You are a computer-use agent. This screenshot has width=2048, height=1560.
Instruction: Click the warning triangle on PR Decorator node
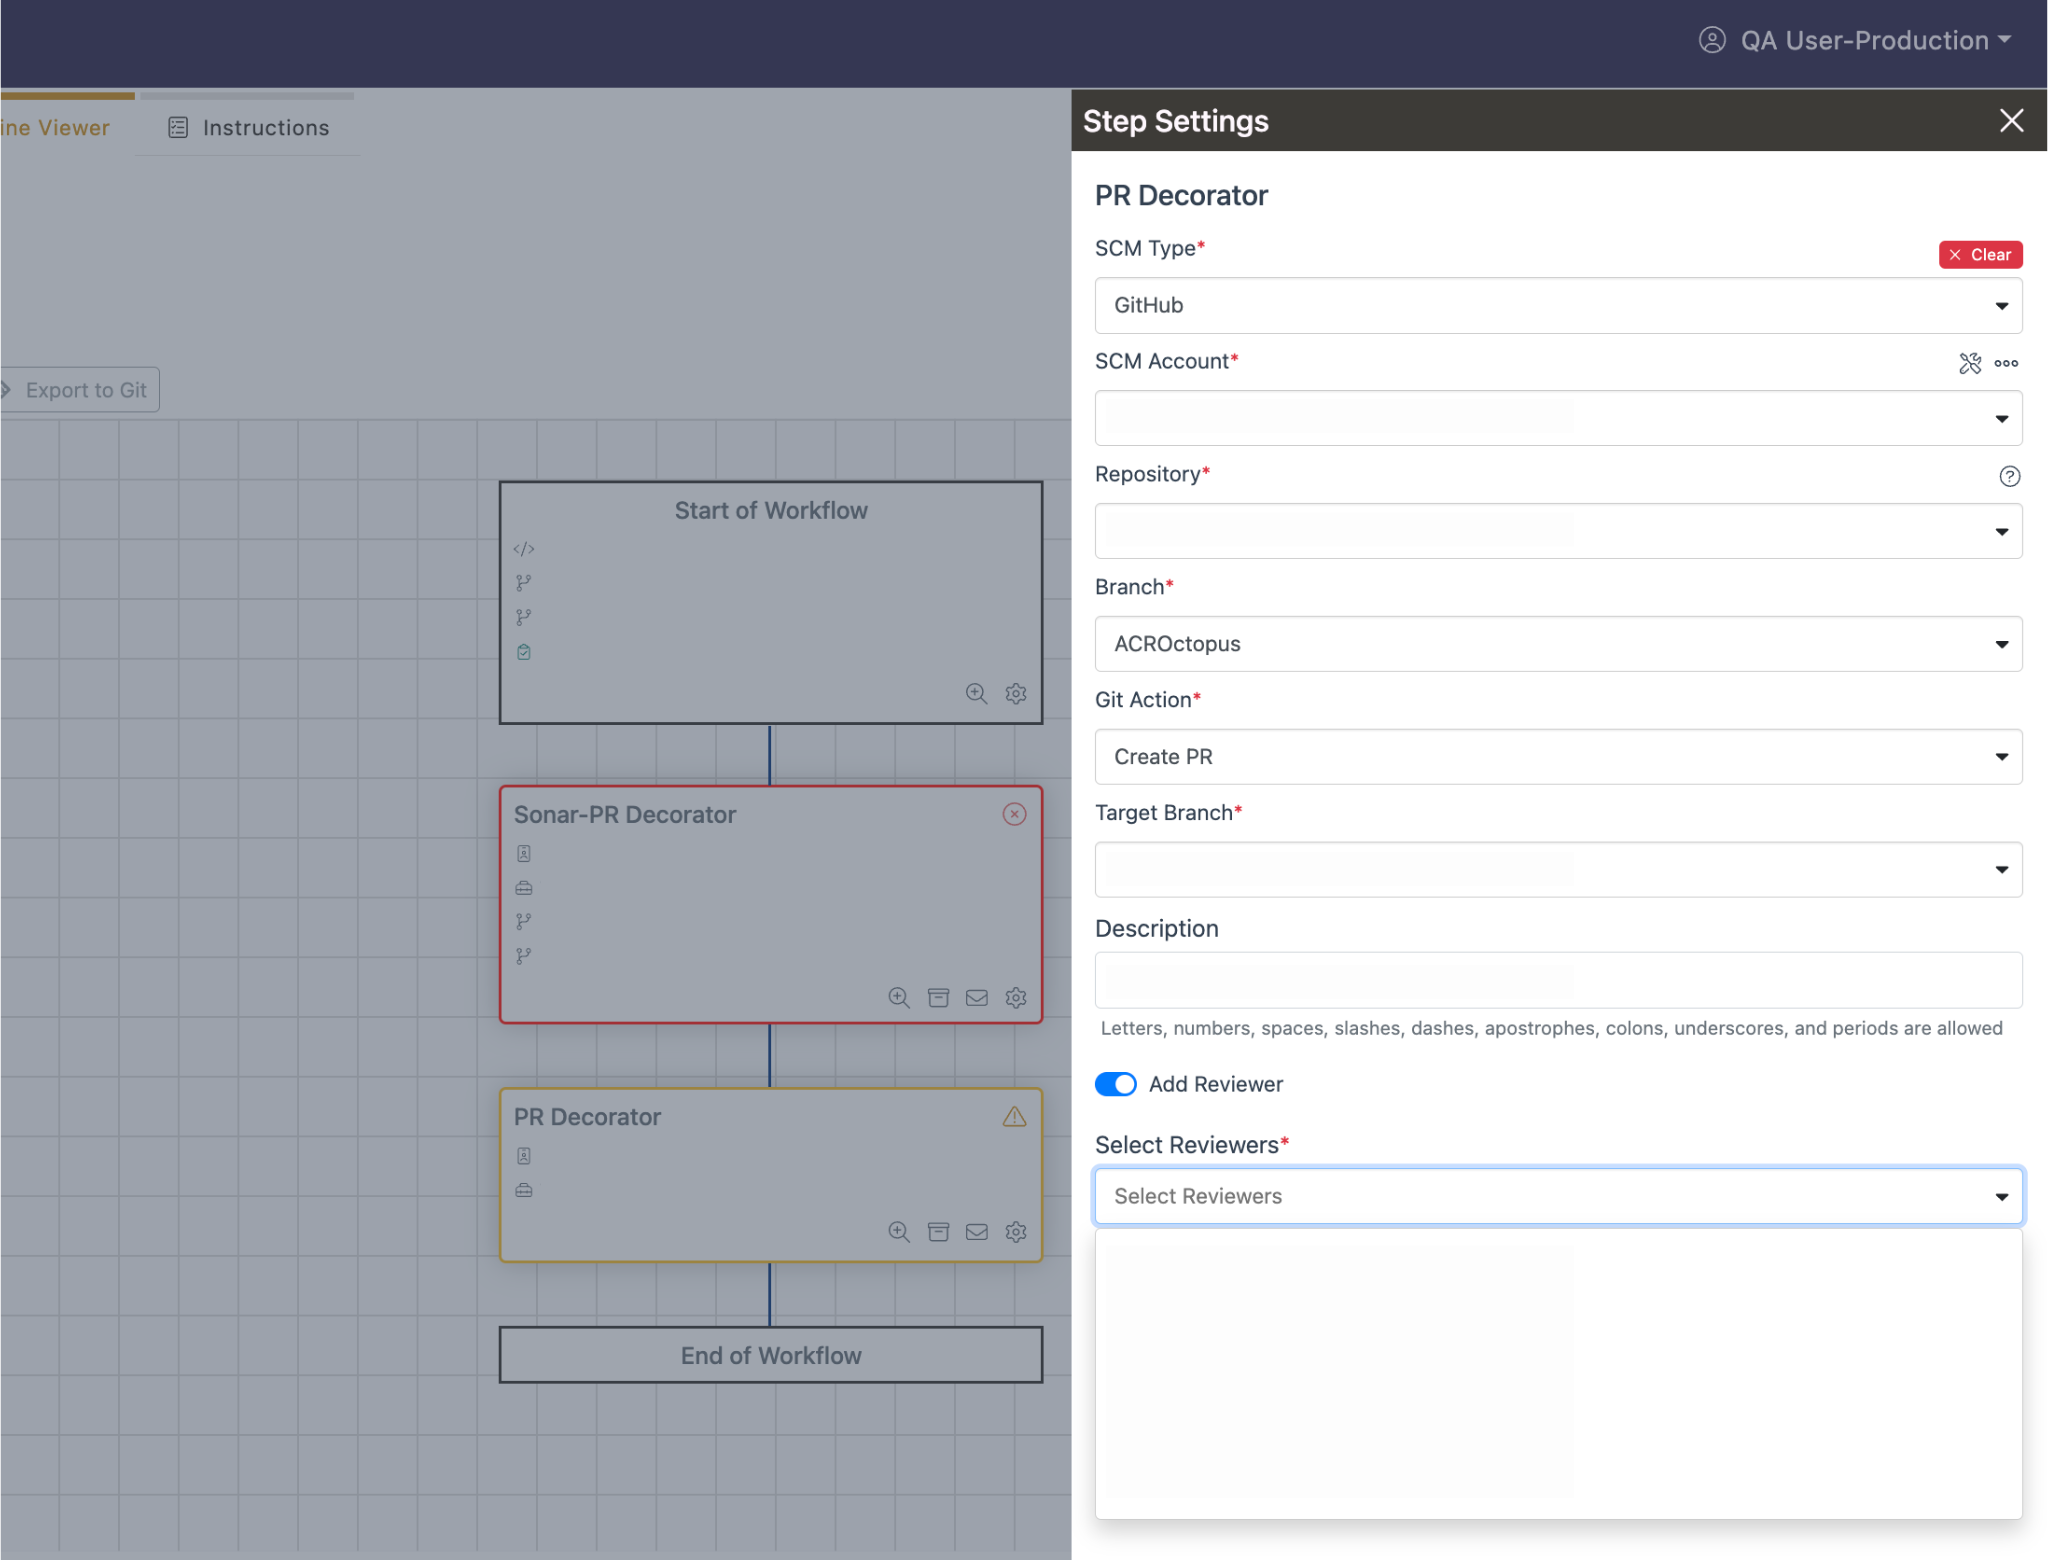pyautogui.click(x=1014, y=1117)
